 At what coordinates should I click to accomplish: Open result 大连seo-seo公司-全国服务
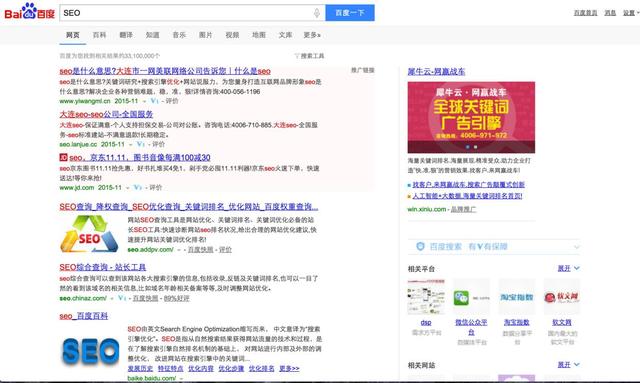(x=106, y=114)
